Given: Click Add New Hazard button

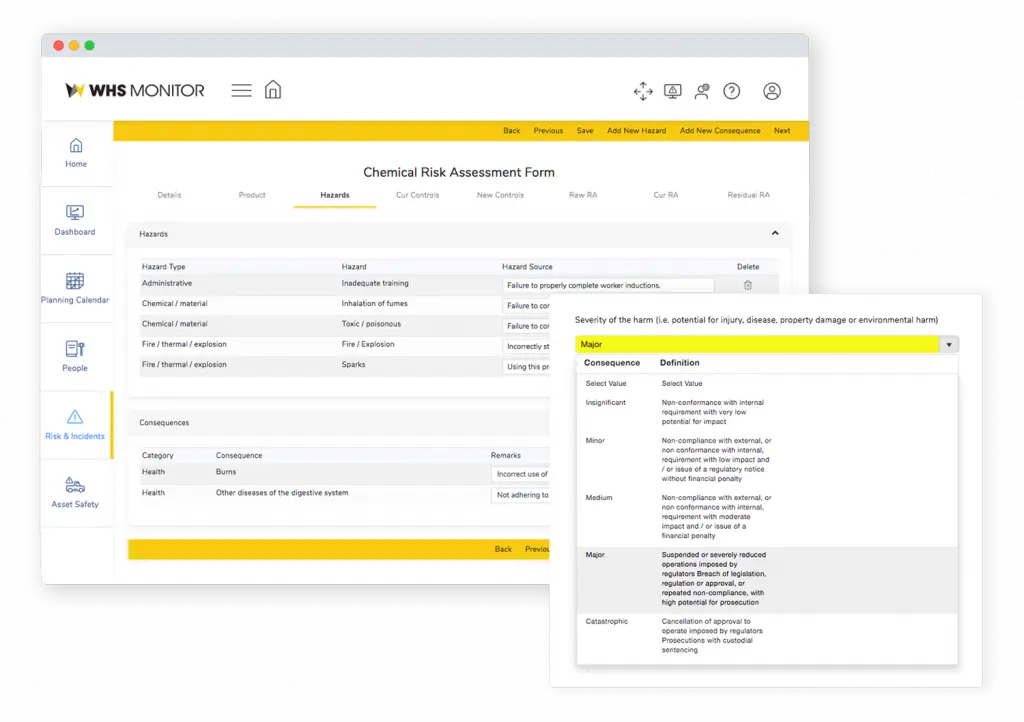Looking at the screenshot, I should click(x=636, y=131).
